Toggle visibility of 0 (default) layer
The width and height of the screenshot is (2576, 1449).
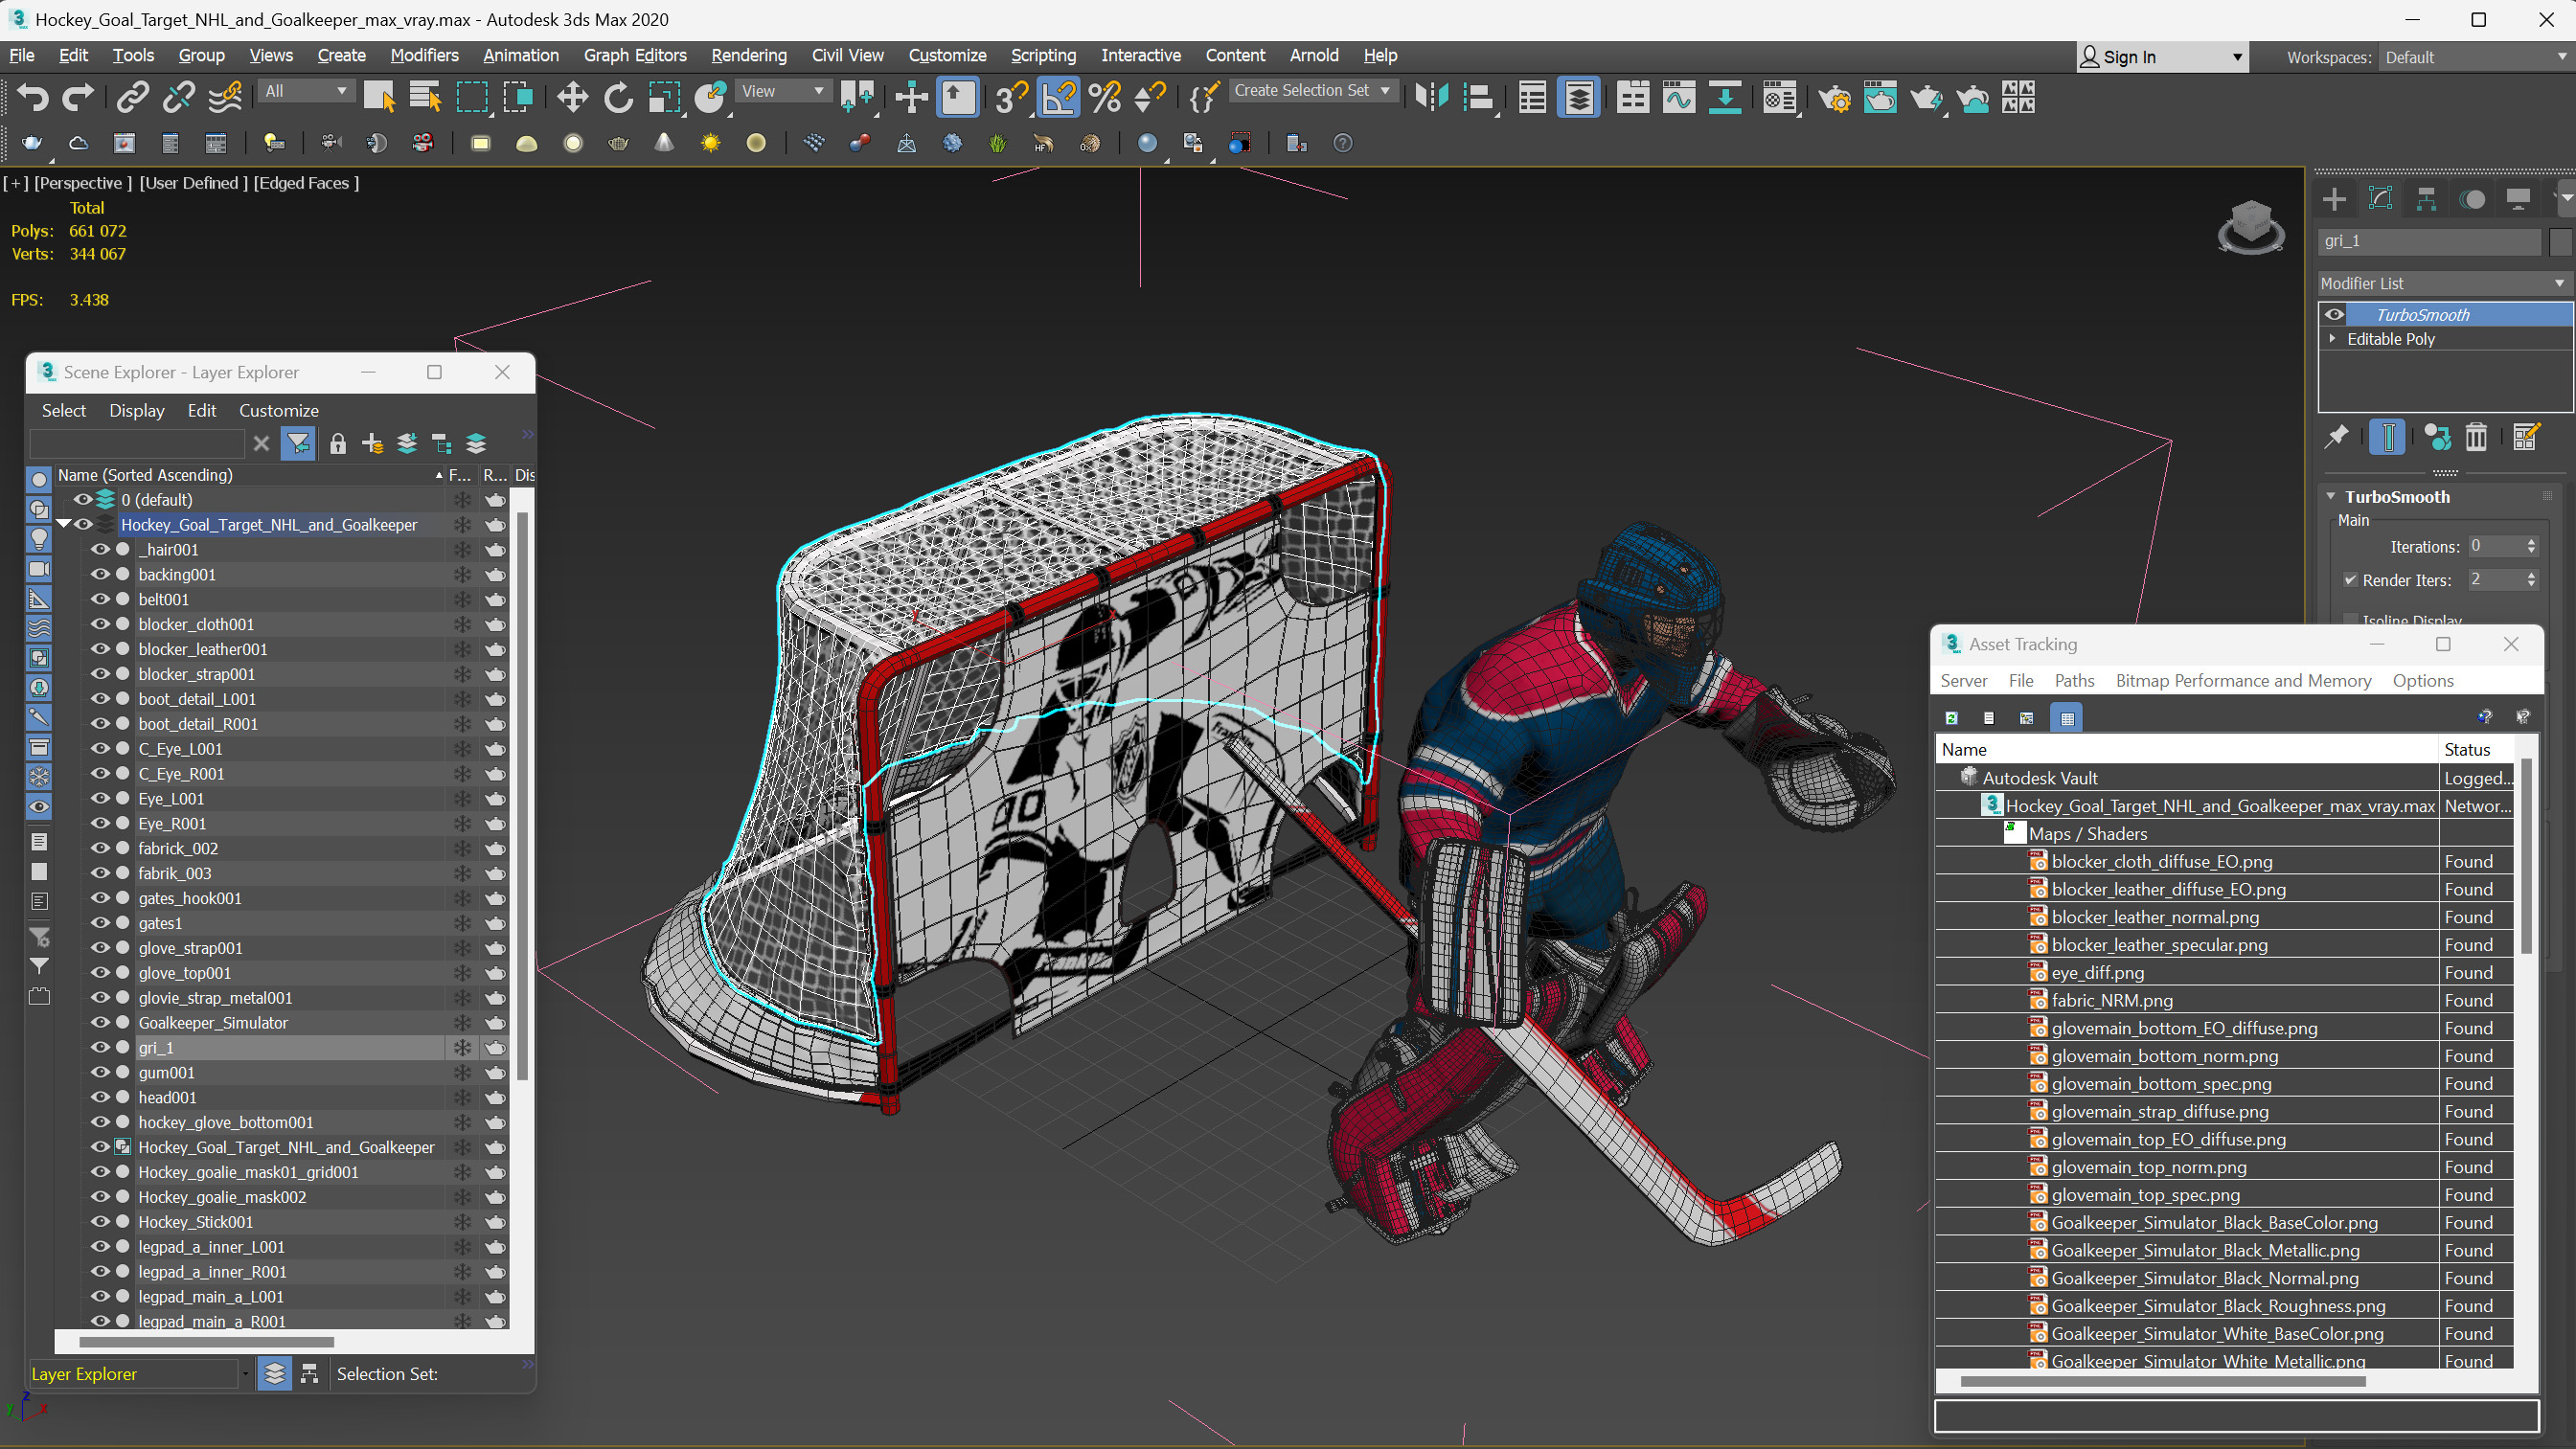82,499
